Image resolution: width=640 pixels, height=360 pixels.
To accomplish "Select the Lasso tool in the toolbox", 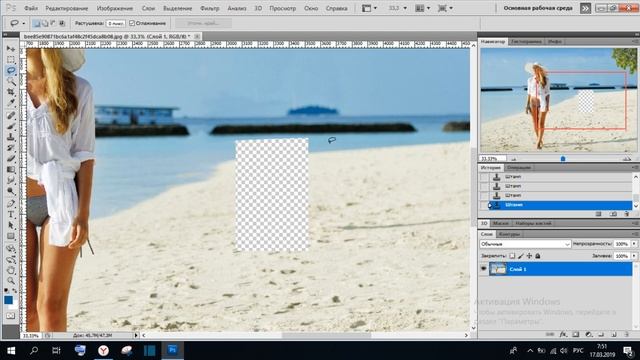I will click(11, 70).
